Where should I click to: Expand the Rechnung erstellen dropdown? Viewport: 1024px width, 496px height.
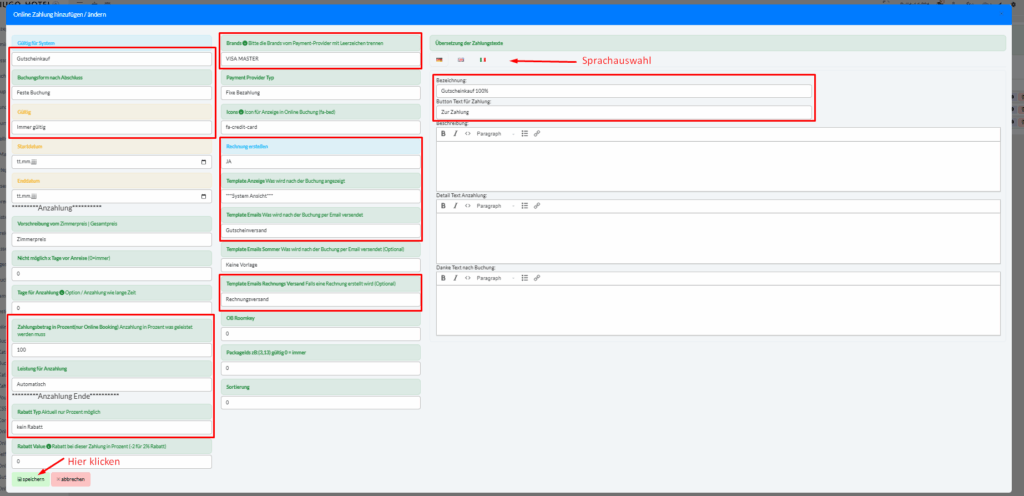(x=319, y=161)
